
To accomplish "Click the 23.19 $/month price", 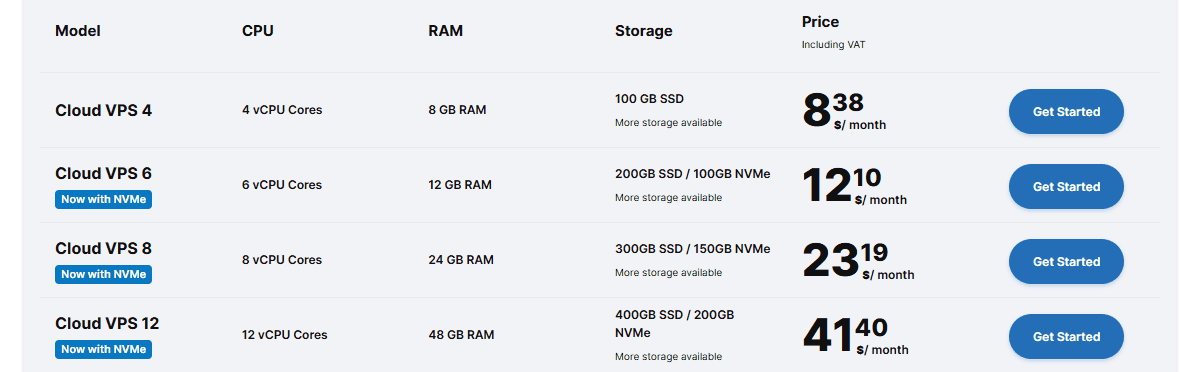I will point(858,261).
